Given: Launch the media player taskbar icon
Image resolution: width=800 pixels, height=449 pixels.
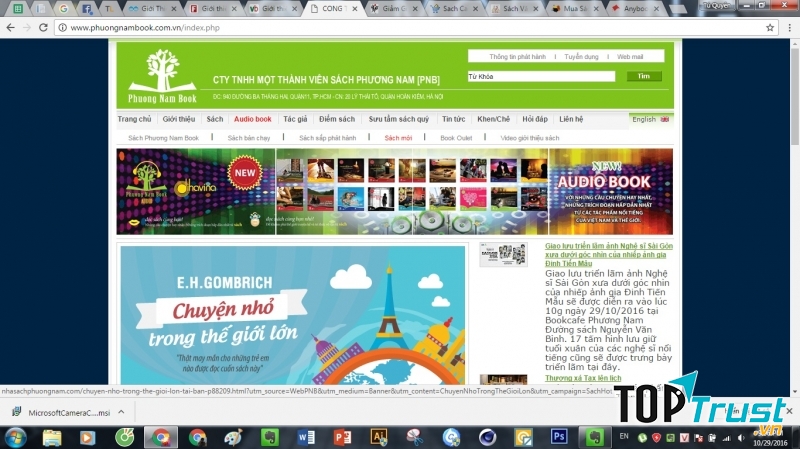Looking at the screenshot, I should (x=87, y=438).
